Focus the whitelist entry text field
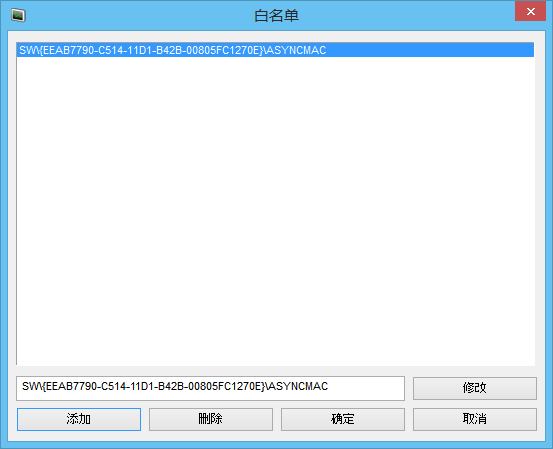Screen dimensions: 553x449 click(x=210, y=388)
